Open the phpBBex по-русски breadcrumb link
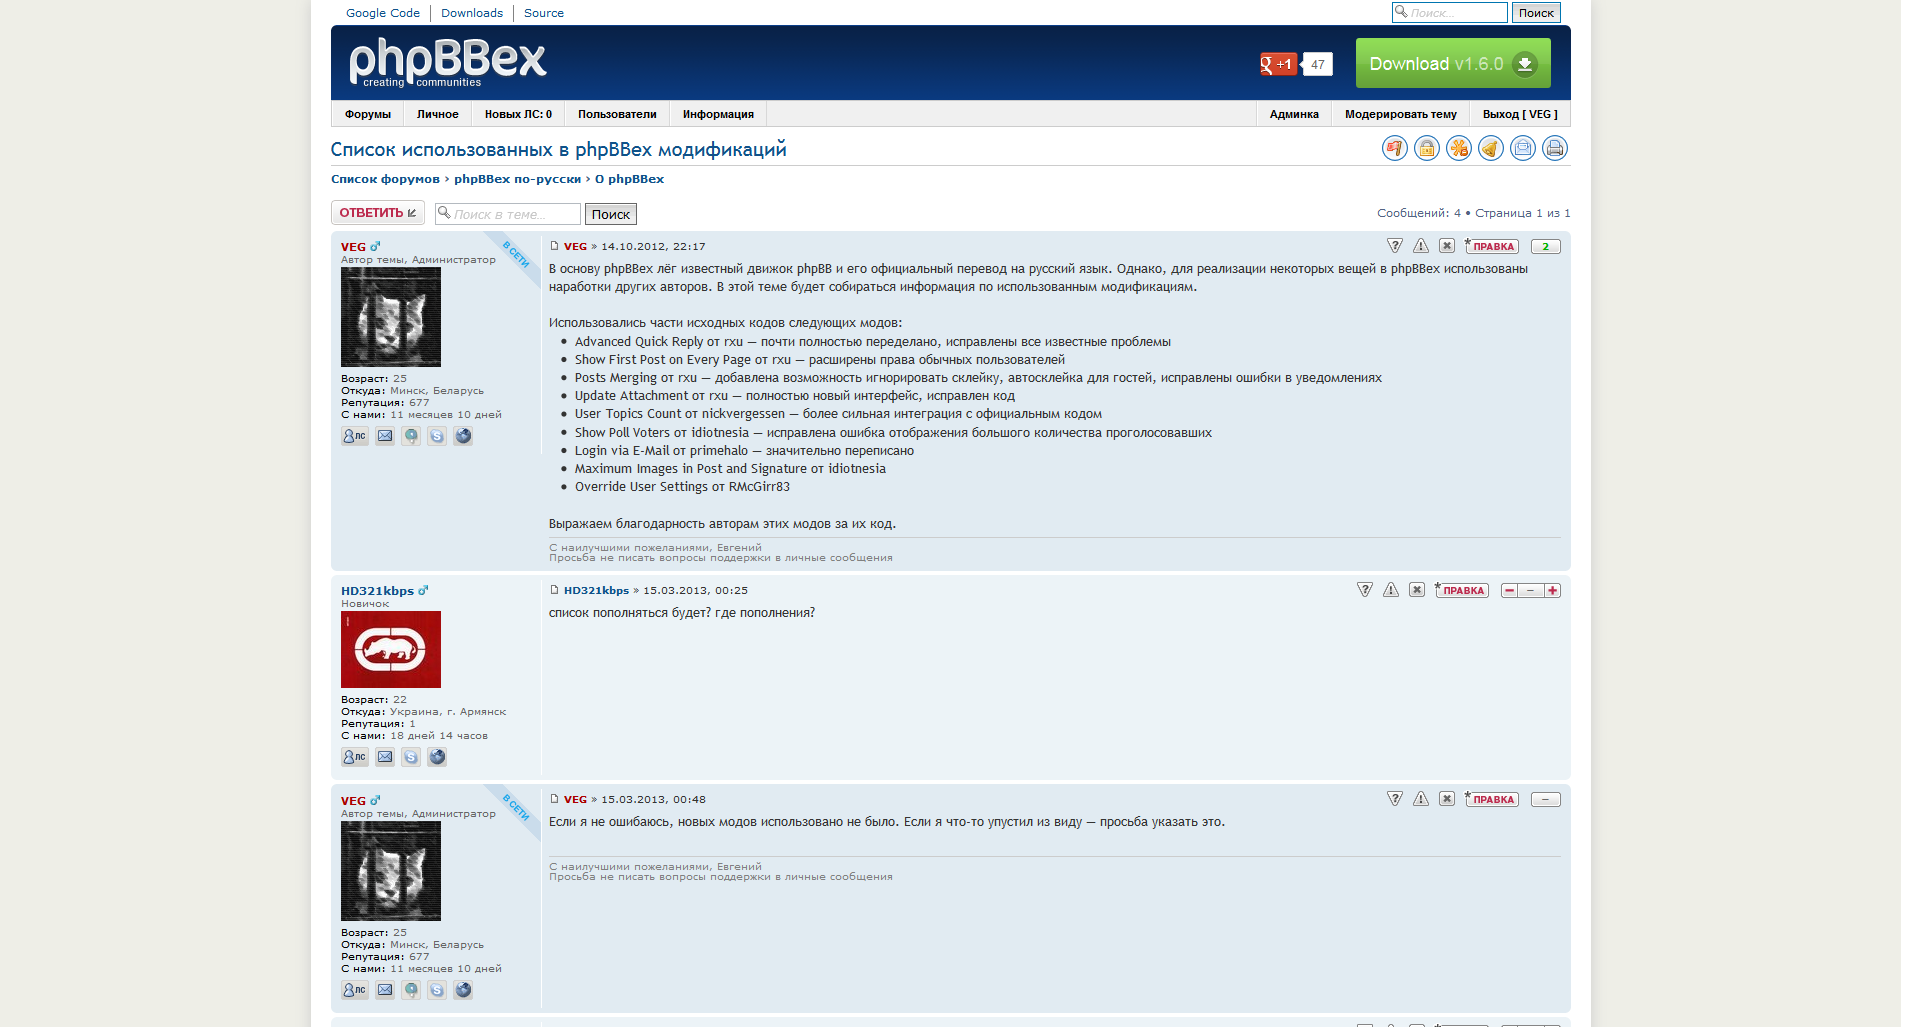Screen dimensions: 1918x1027 click(x=517, y=179)
